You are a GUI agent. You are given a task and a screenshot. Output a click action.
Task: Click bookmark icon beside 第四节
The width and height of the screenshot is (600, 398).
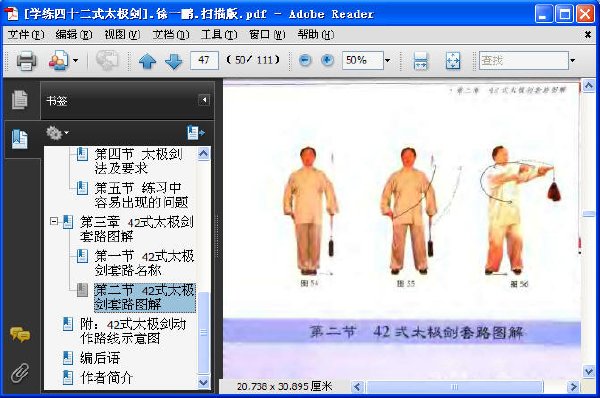(82, 154)
